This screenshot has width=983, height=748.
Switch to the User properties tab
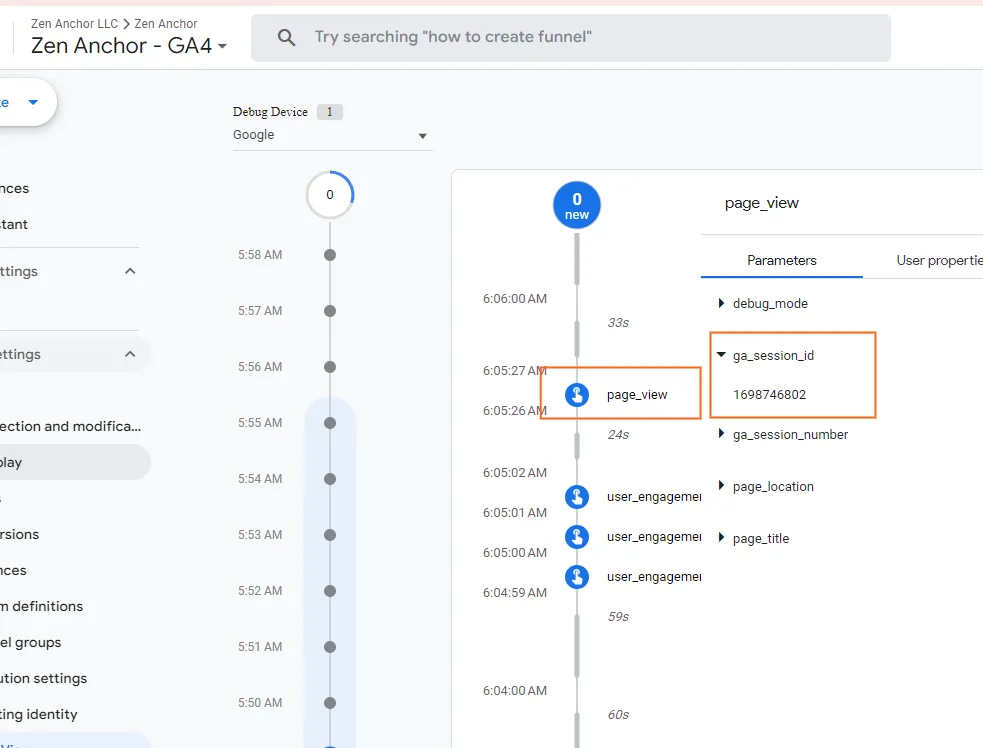(x=938, y=260)
